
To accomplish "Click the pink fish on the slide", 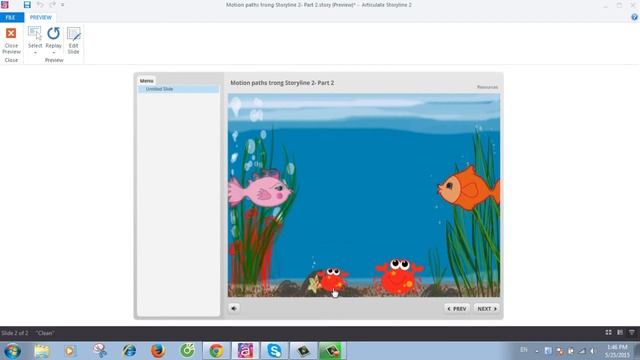I will click(x=260, y=188).
